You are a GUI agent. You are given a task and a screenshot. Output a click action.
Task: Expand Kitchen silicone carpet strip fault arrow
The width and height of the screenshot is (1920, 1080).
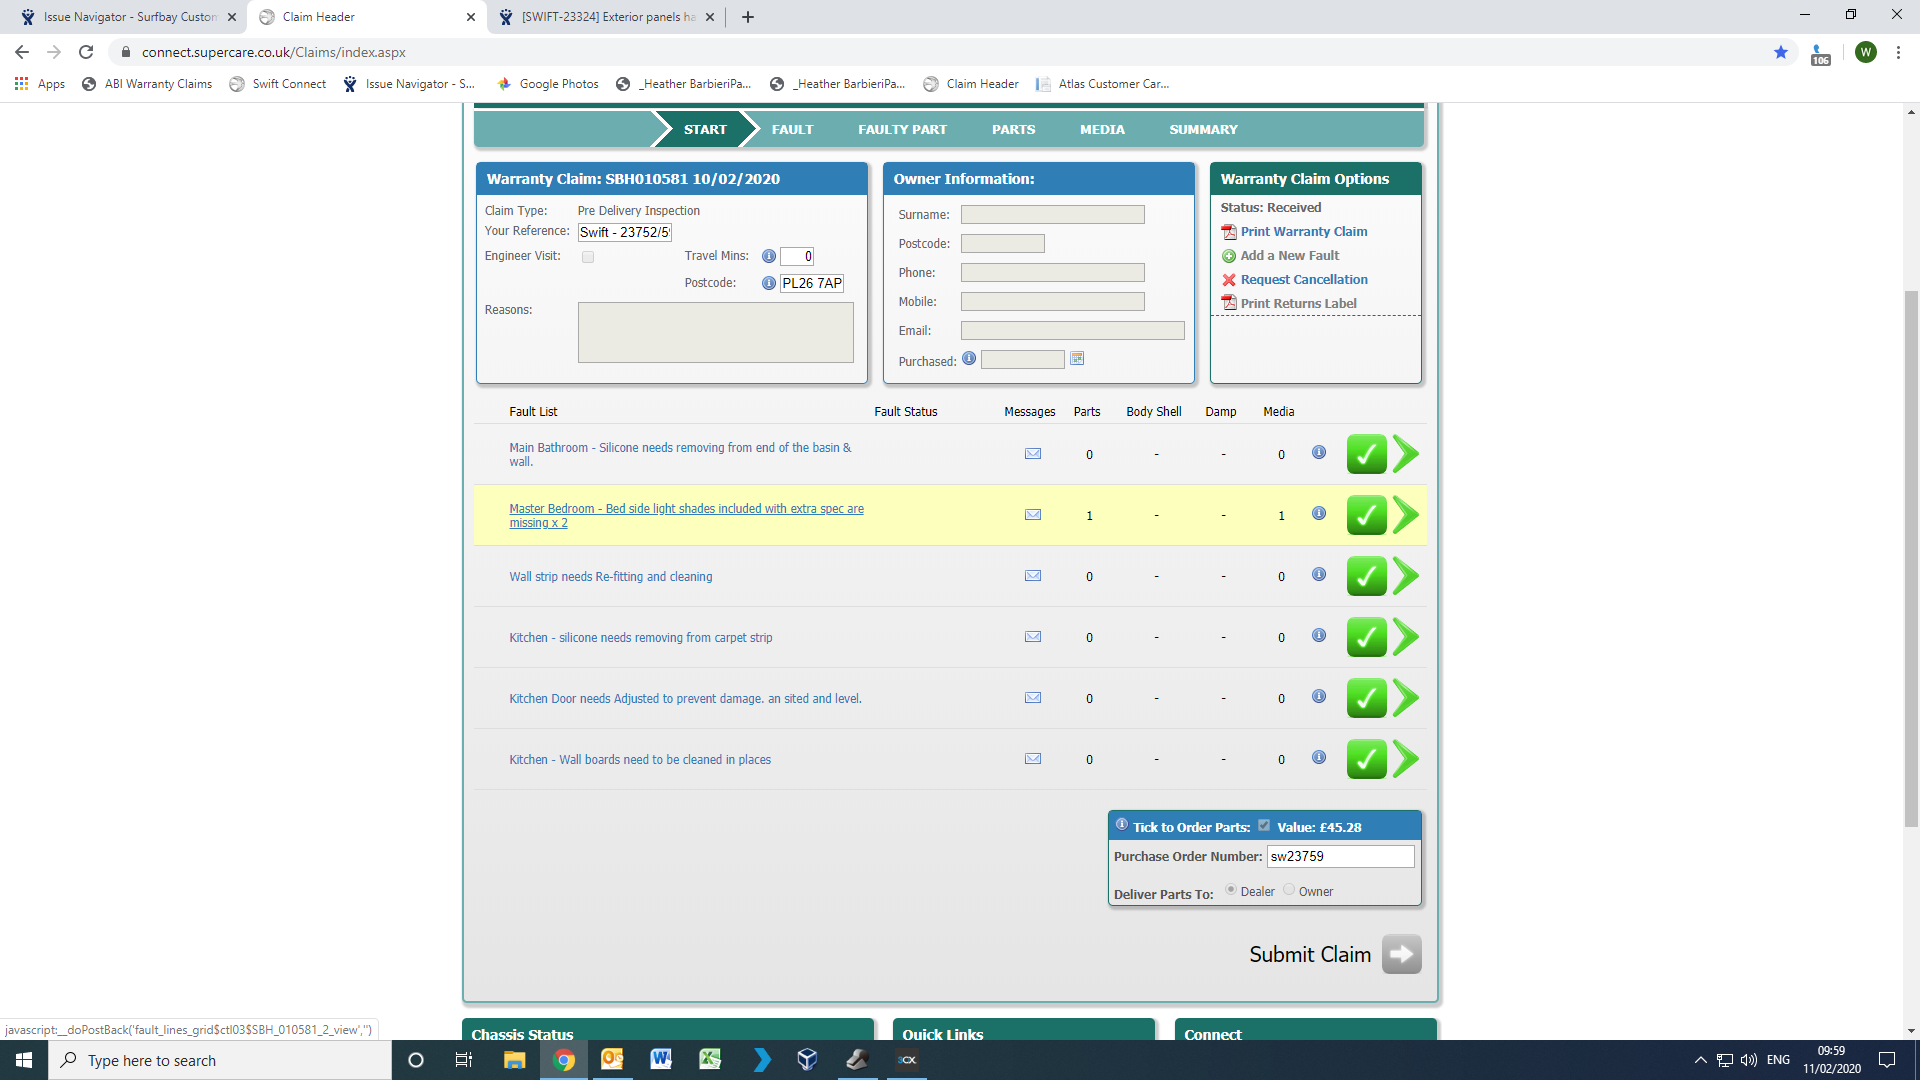[1406, 637]
